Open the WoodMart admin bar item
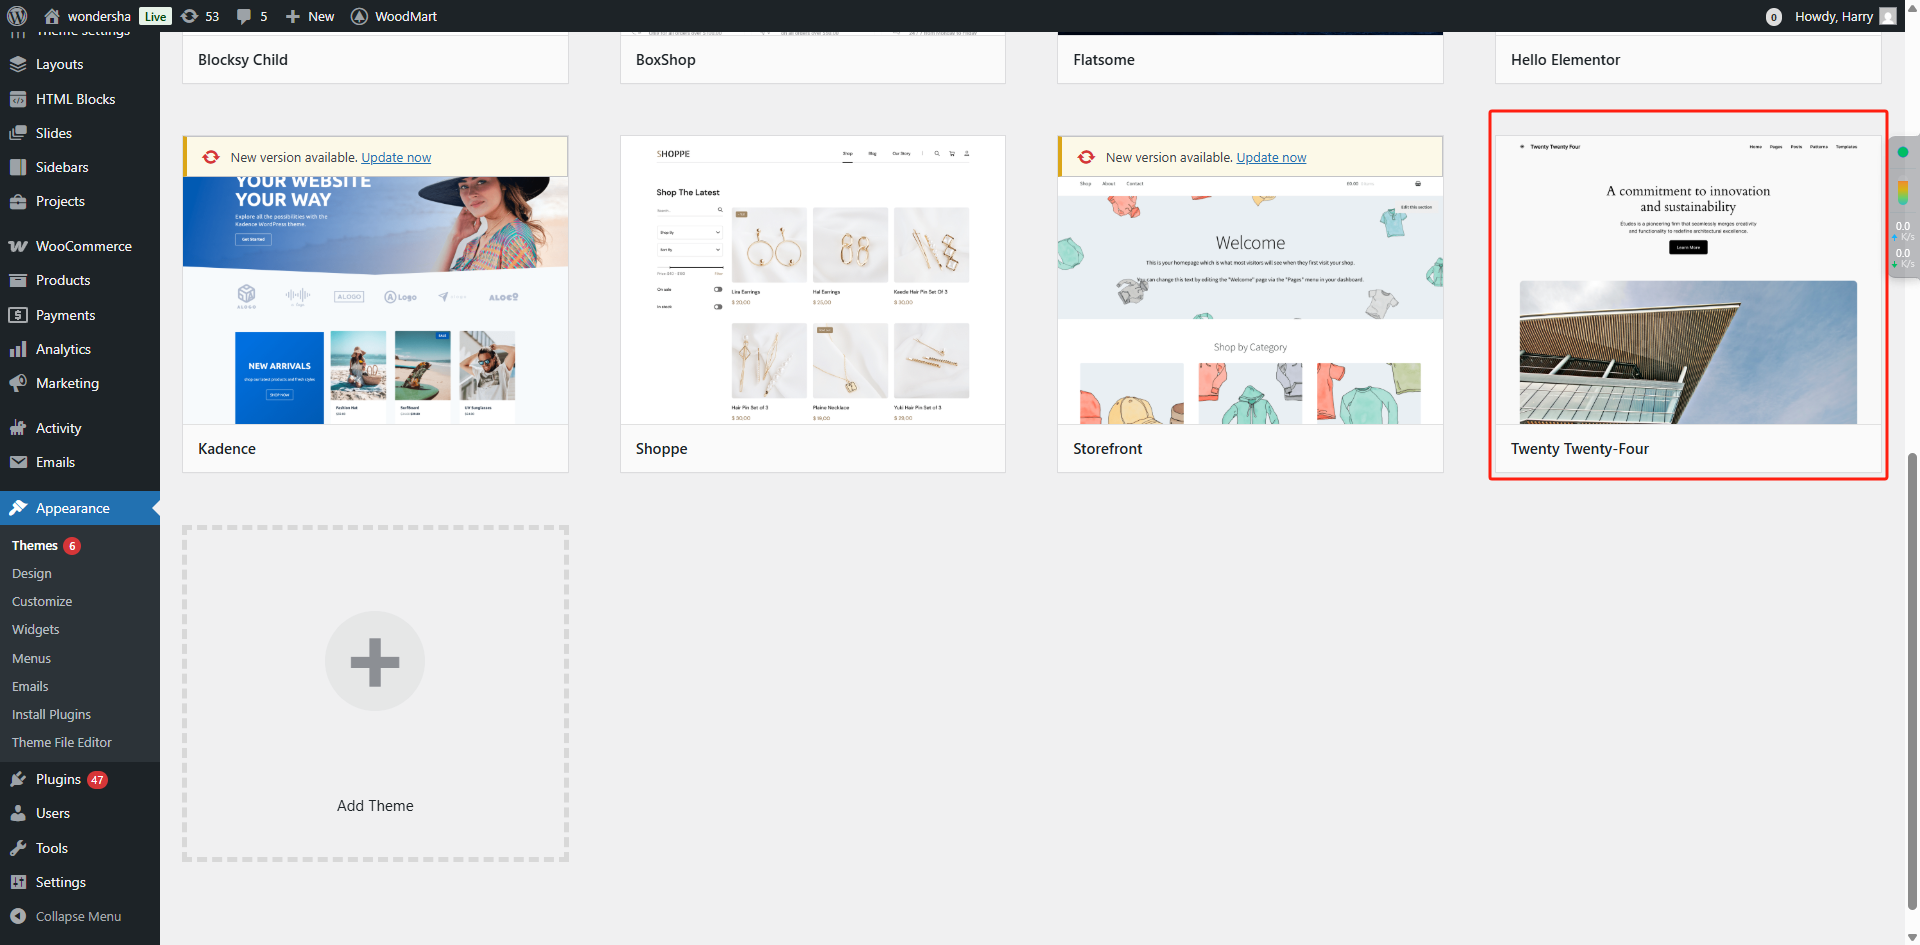 394,16
